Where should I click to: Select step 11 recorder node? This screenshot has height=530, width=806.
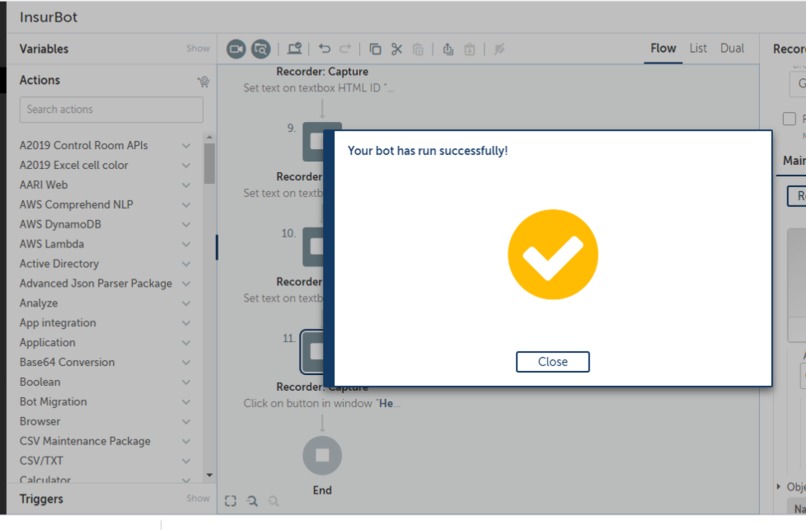(313, 352)
